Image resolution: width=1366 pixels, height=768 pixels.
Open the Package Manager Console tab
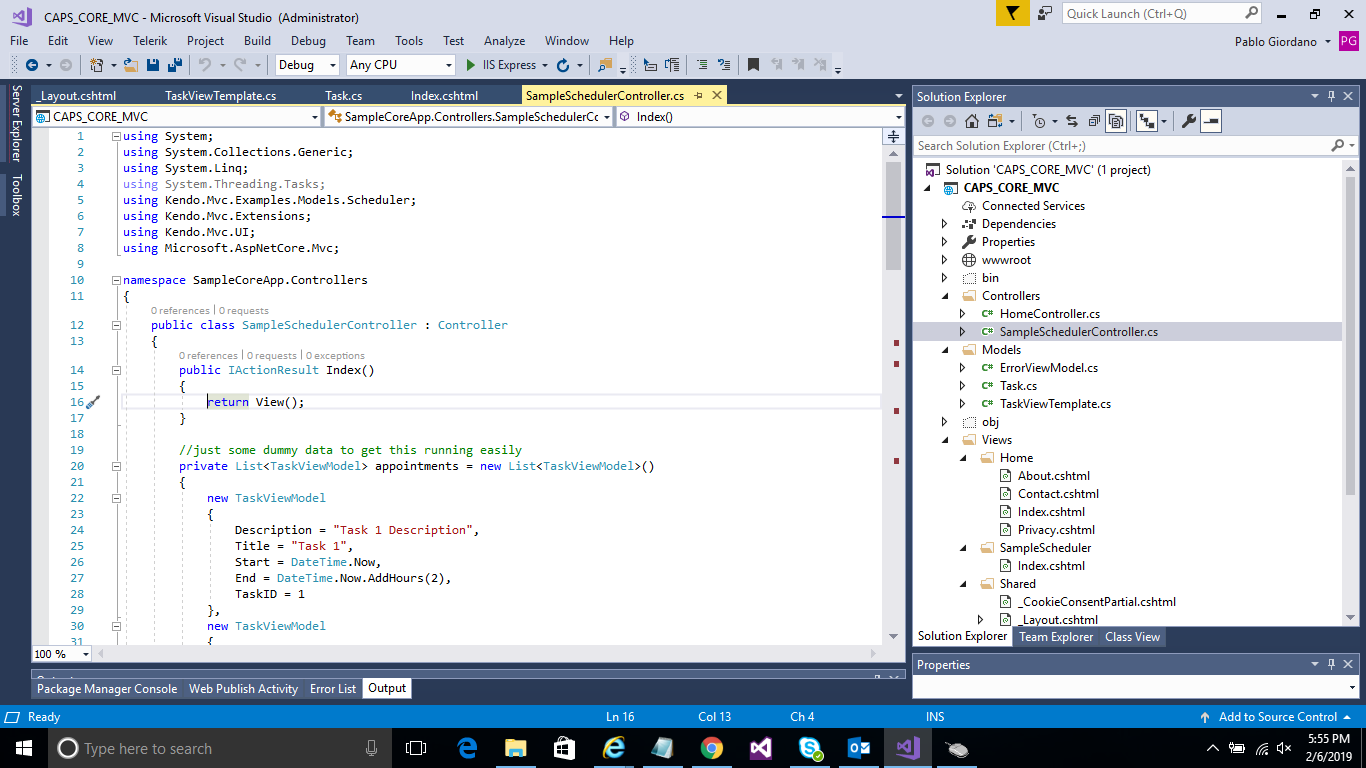[107, 689]
